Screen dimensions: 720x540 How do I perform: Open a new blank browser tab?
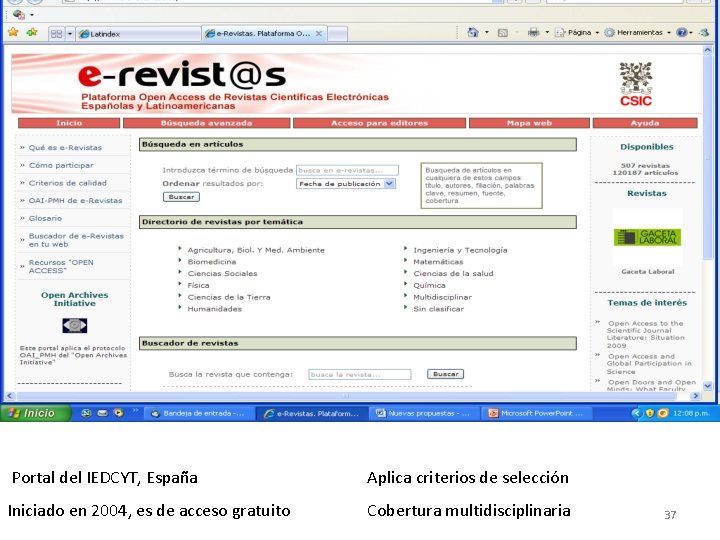338,34
